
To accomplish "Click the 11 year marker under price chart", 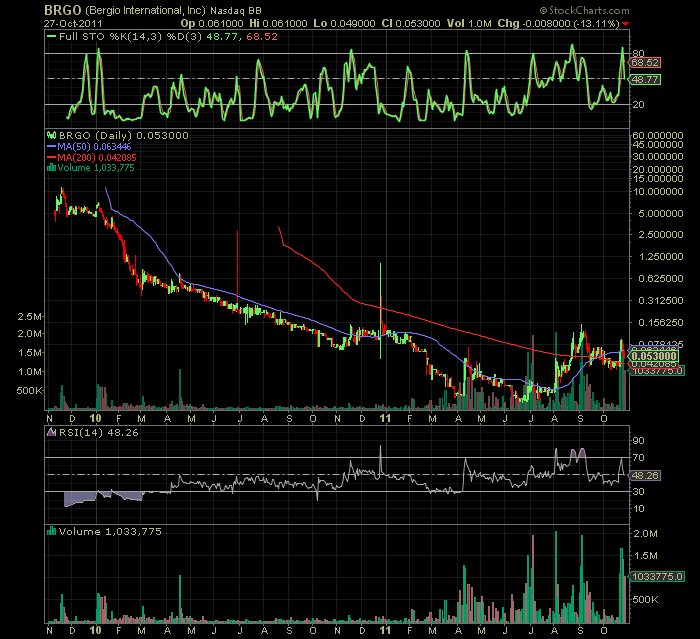I will click(x=385, y=418).
